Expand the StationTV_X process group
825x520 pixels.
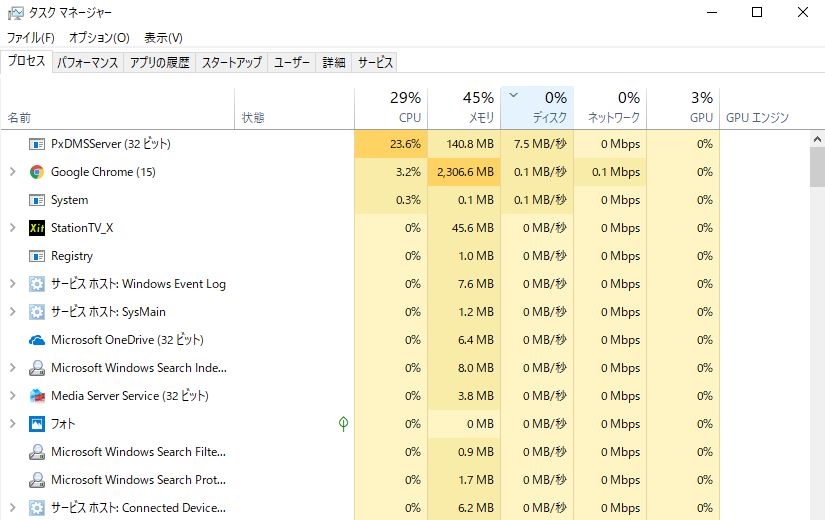(12, 228)
